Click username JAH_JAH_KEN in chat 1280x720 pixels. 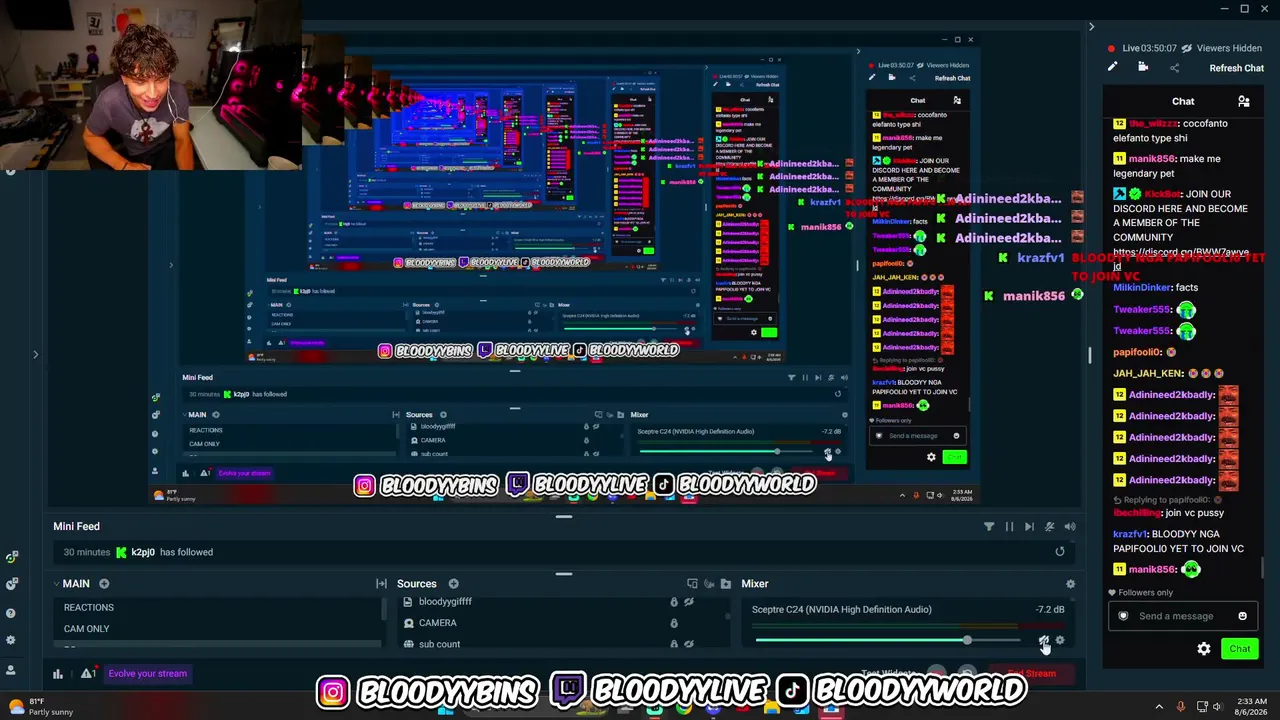click(1150, 373)
